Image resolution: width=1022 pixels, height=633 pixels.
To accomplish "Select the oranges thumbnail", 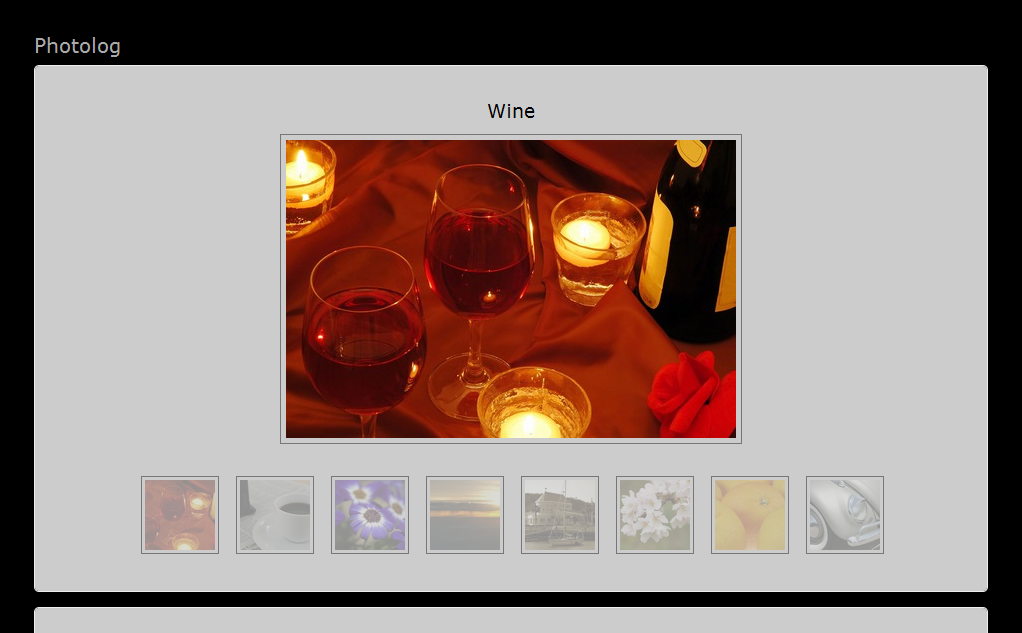I will (750, 515).
